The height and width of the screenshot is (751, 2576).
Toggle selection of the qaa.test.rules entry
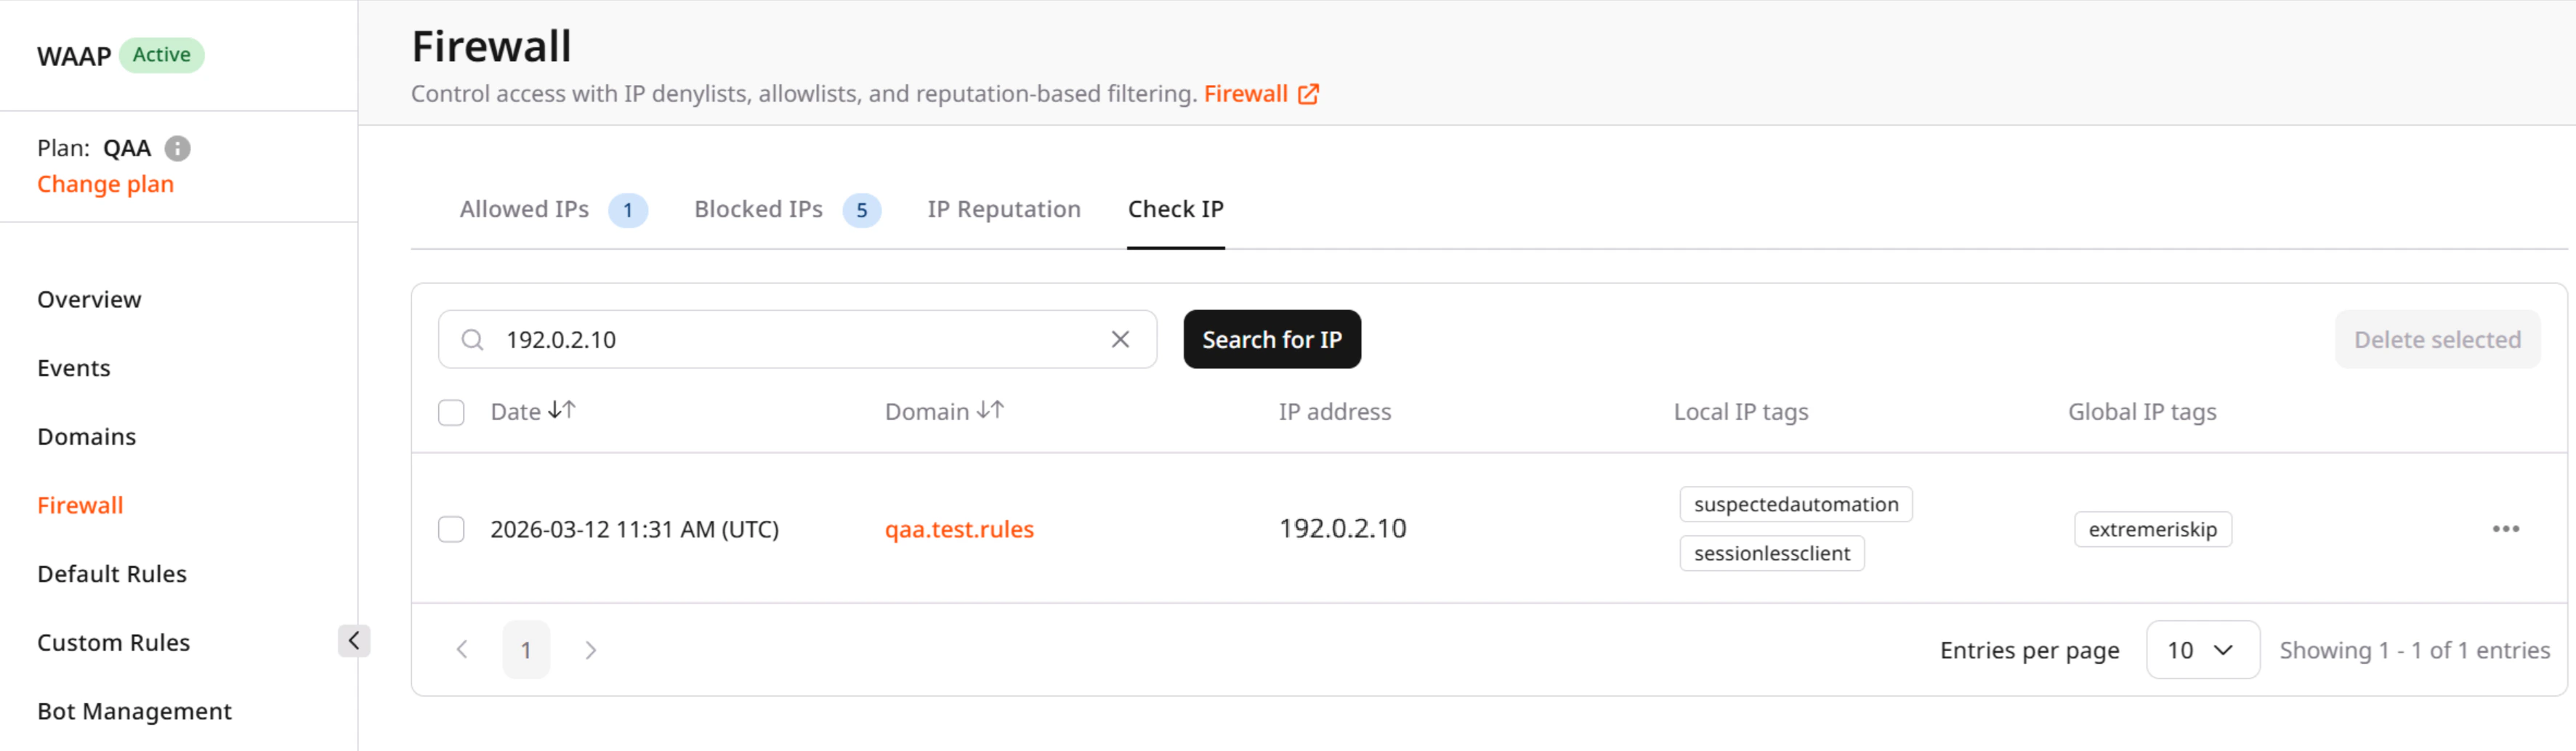point(451,529)
